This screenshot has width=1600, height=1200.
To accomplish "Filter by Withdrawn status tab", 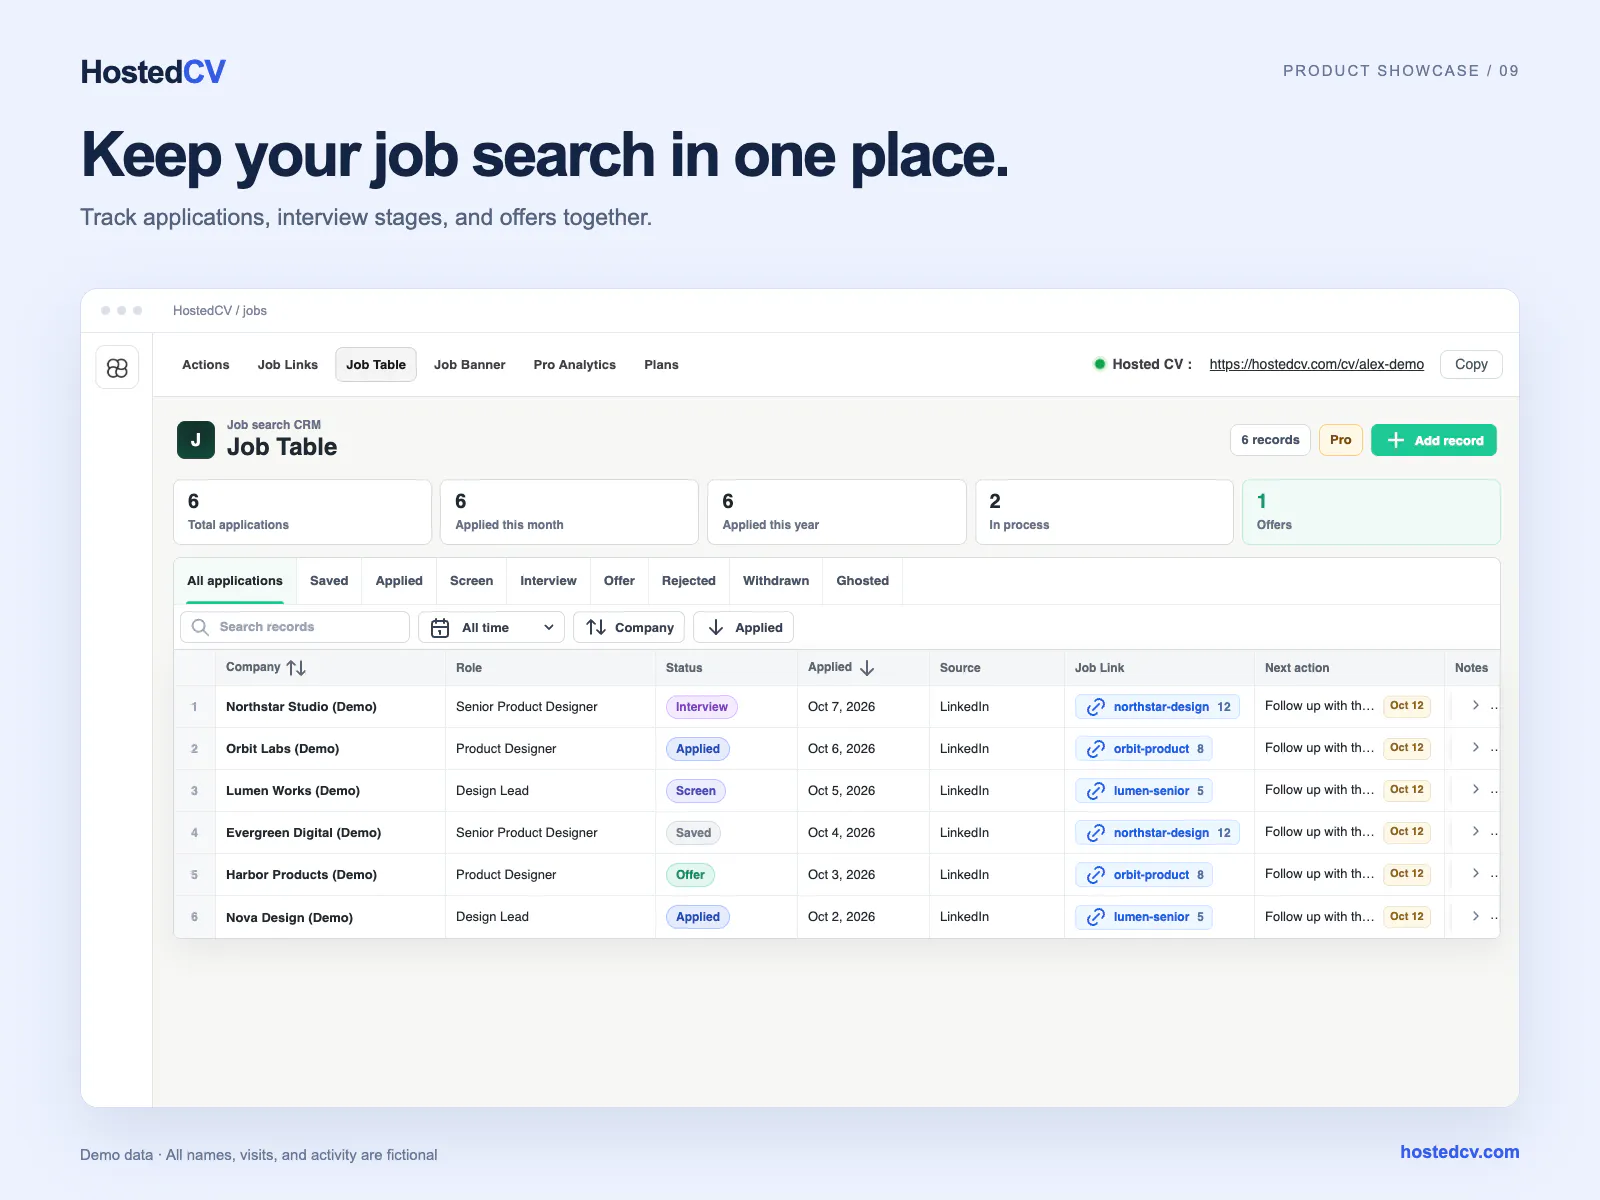I will (x=776, y=581).
